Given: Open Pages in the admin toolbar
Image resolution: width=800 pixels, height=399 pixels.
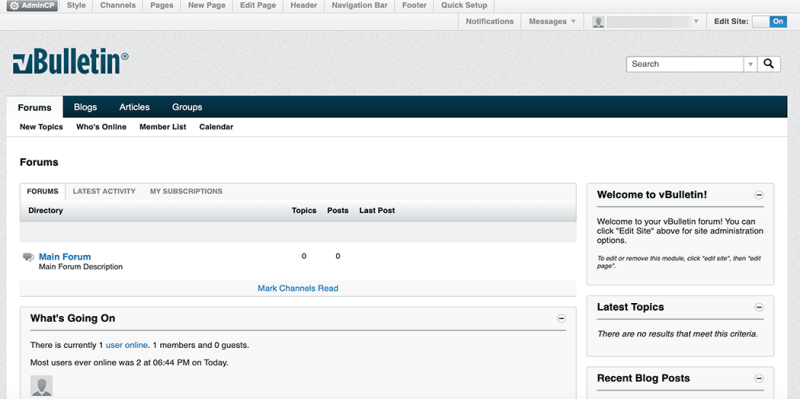Looking at the screenshot, I should [x=162, y=6].
